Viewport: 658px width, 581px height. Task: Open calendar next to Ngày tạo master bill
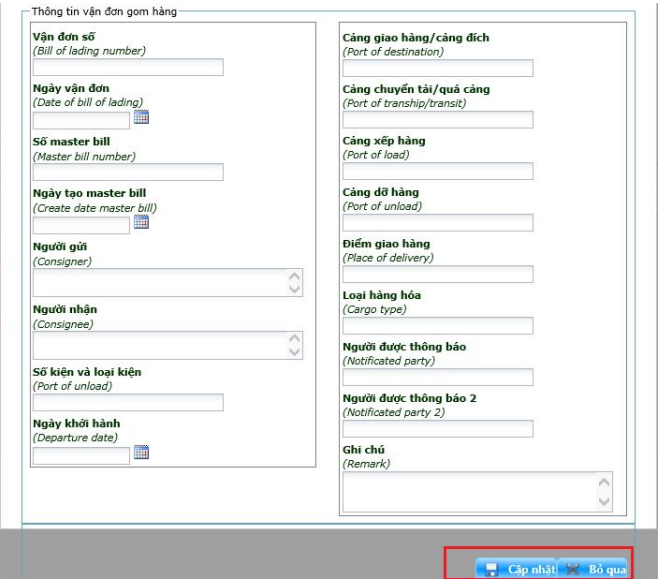(141, 223)
